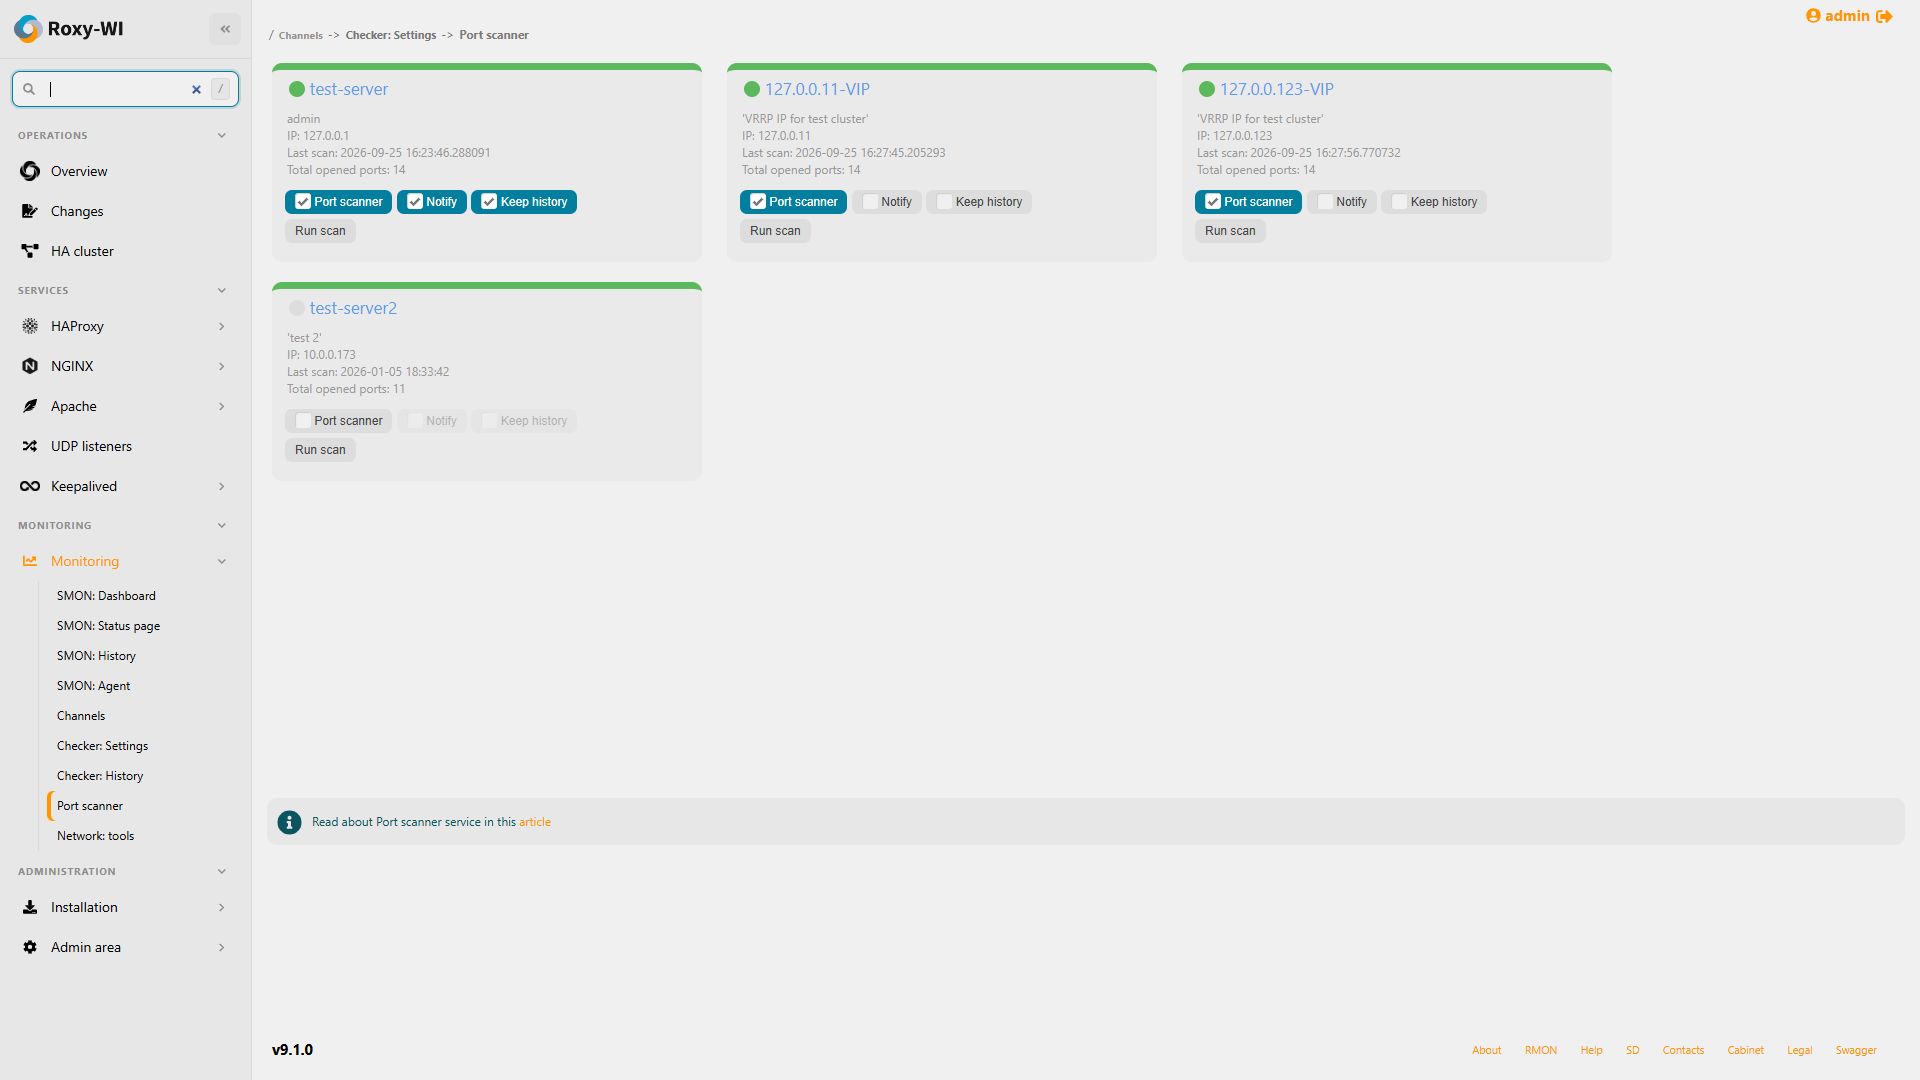
Task: Run scan for 127.0.0.123-VIP
Action: 1230,231
